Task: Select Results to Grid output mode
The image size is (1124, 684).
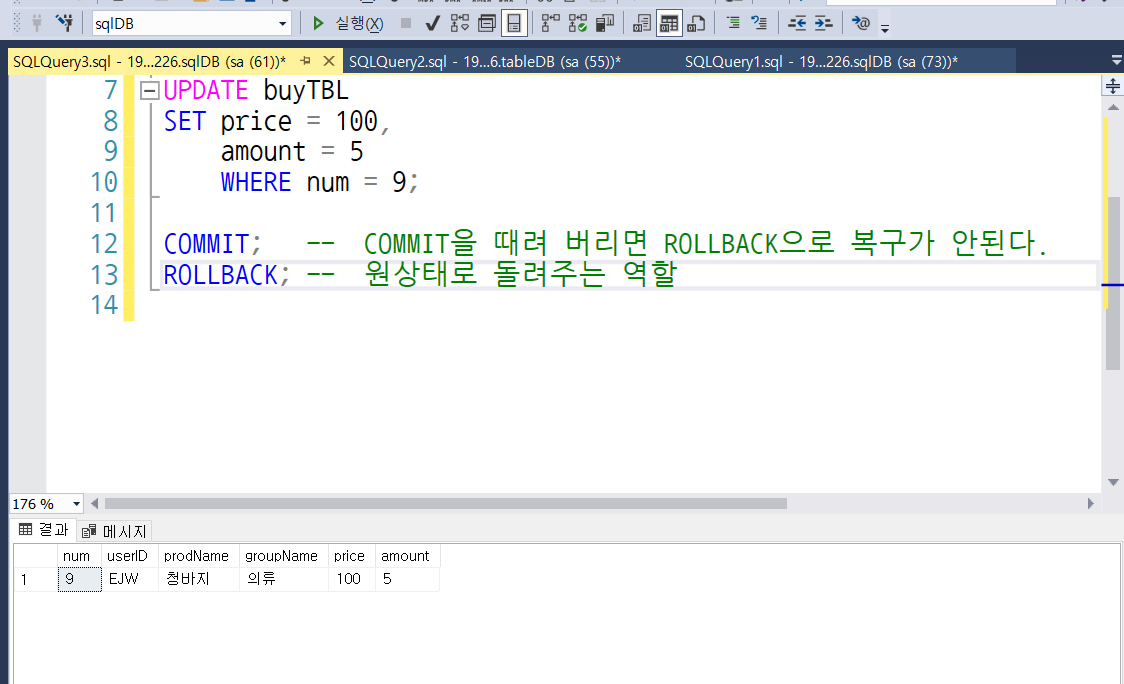Action: click(669, 24)
